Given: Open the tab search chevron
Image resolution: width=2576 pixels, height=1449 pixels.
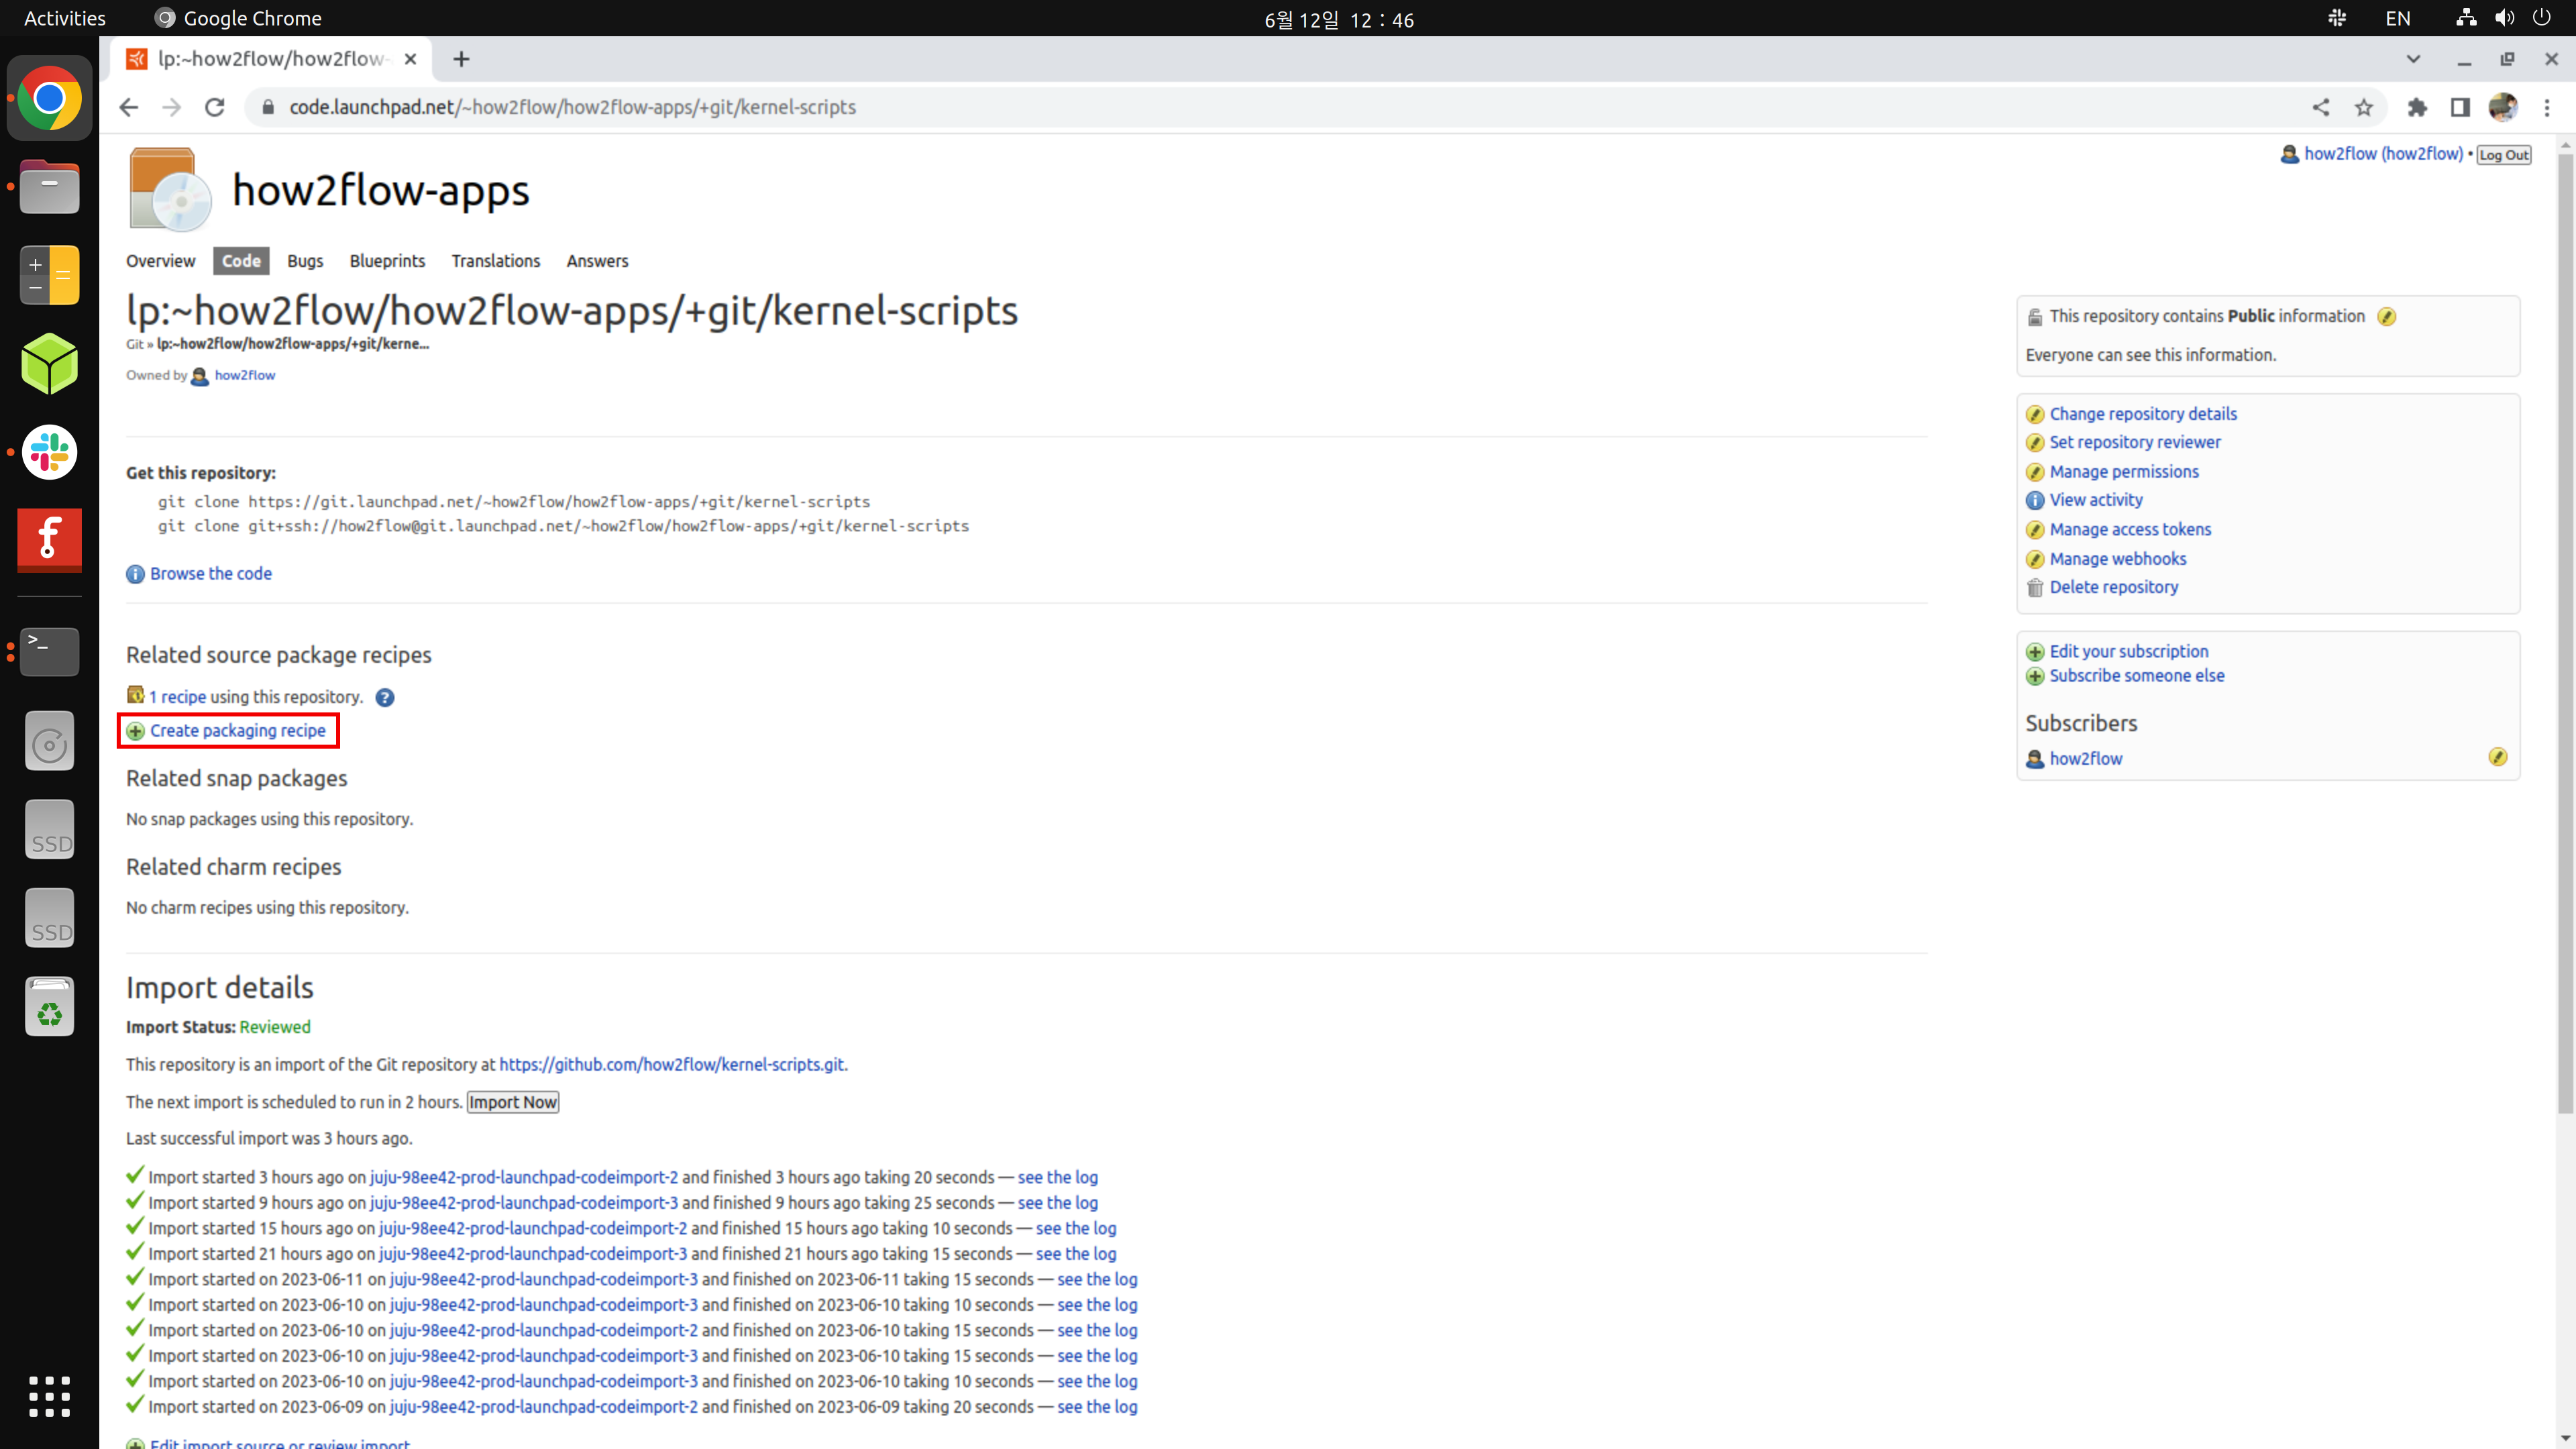Looking at the screenshot, I should 2413,59.
